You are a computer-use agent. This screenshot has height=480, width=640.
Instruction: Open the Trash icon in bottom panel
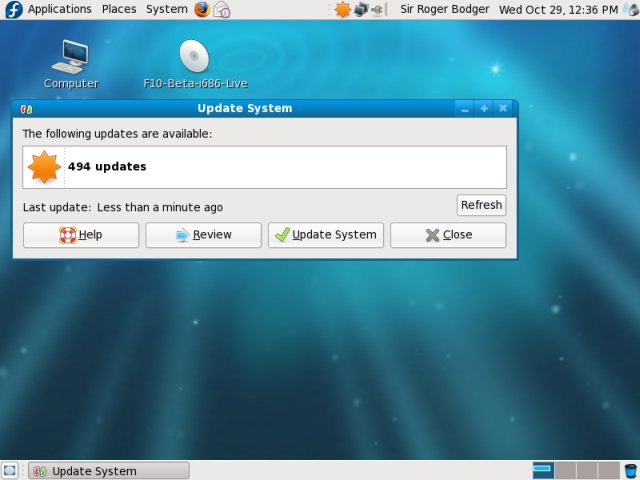(631, 471)
